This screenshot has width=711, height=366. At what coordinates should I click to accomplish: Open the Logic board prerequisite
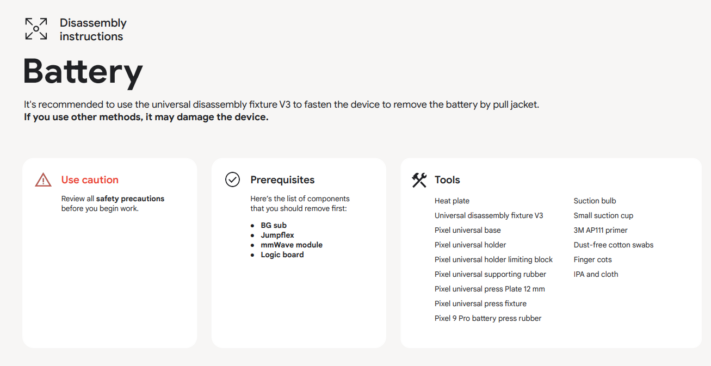pyautogui.click(x=282, y=255)
